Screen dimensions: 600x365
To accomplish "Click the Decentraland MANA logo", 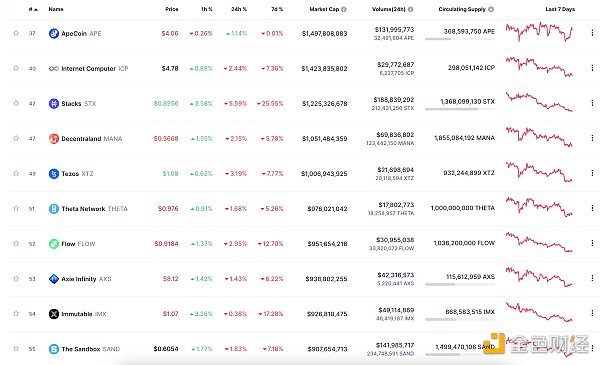I will coord(54,139).
